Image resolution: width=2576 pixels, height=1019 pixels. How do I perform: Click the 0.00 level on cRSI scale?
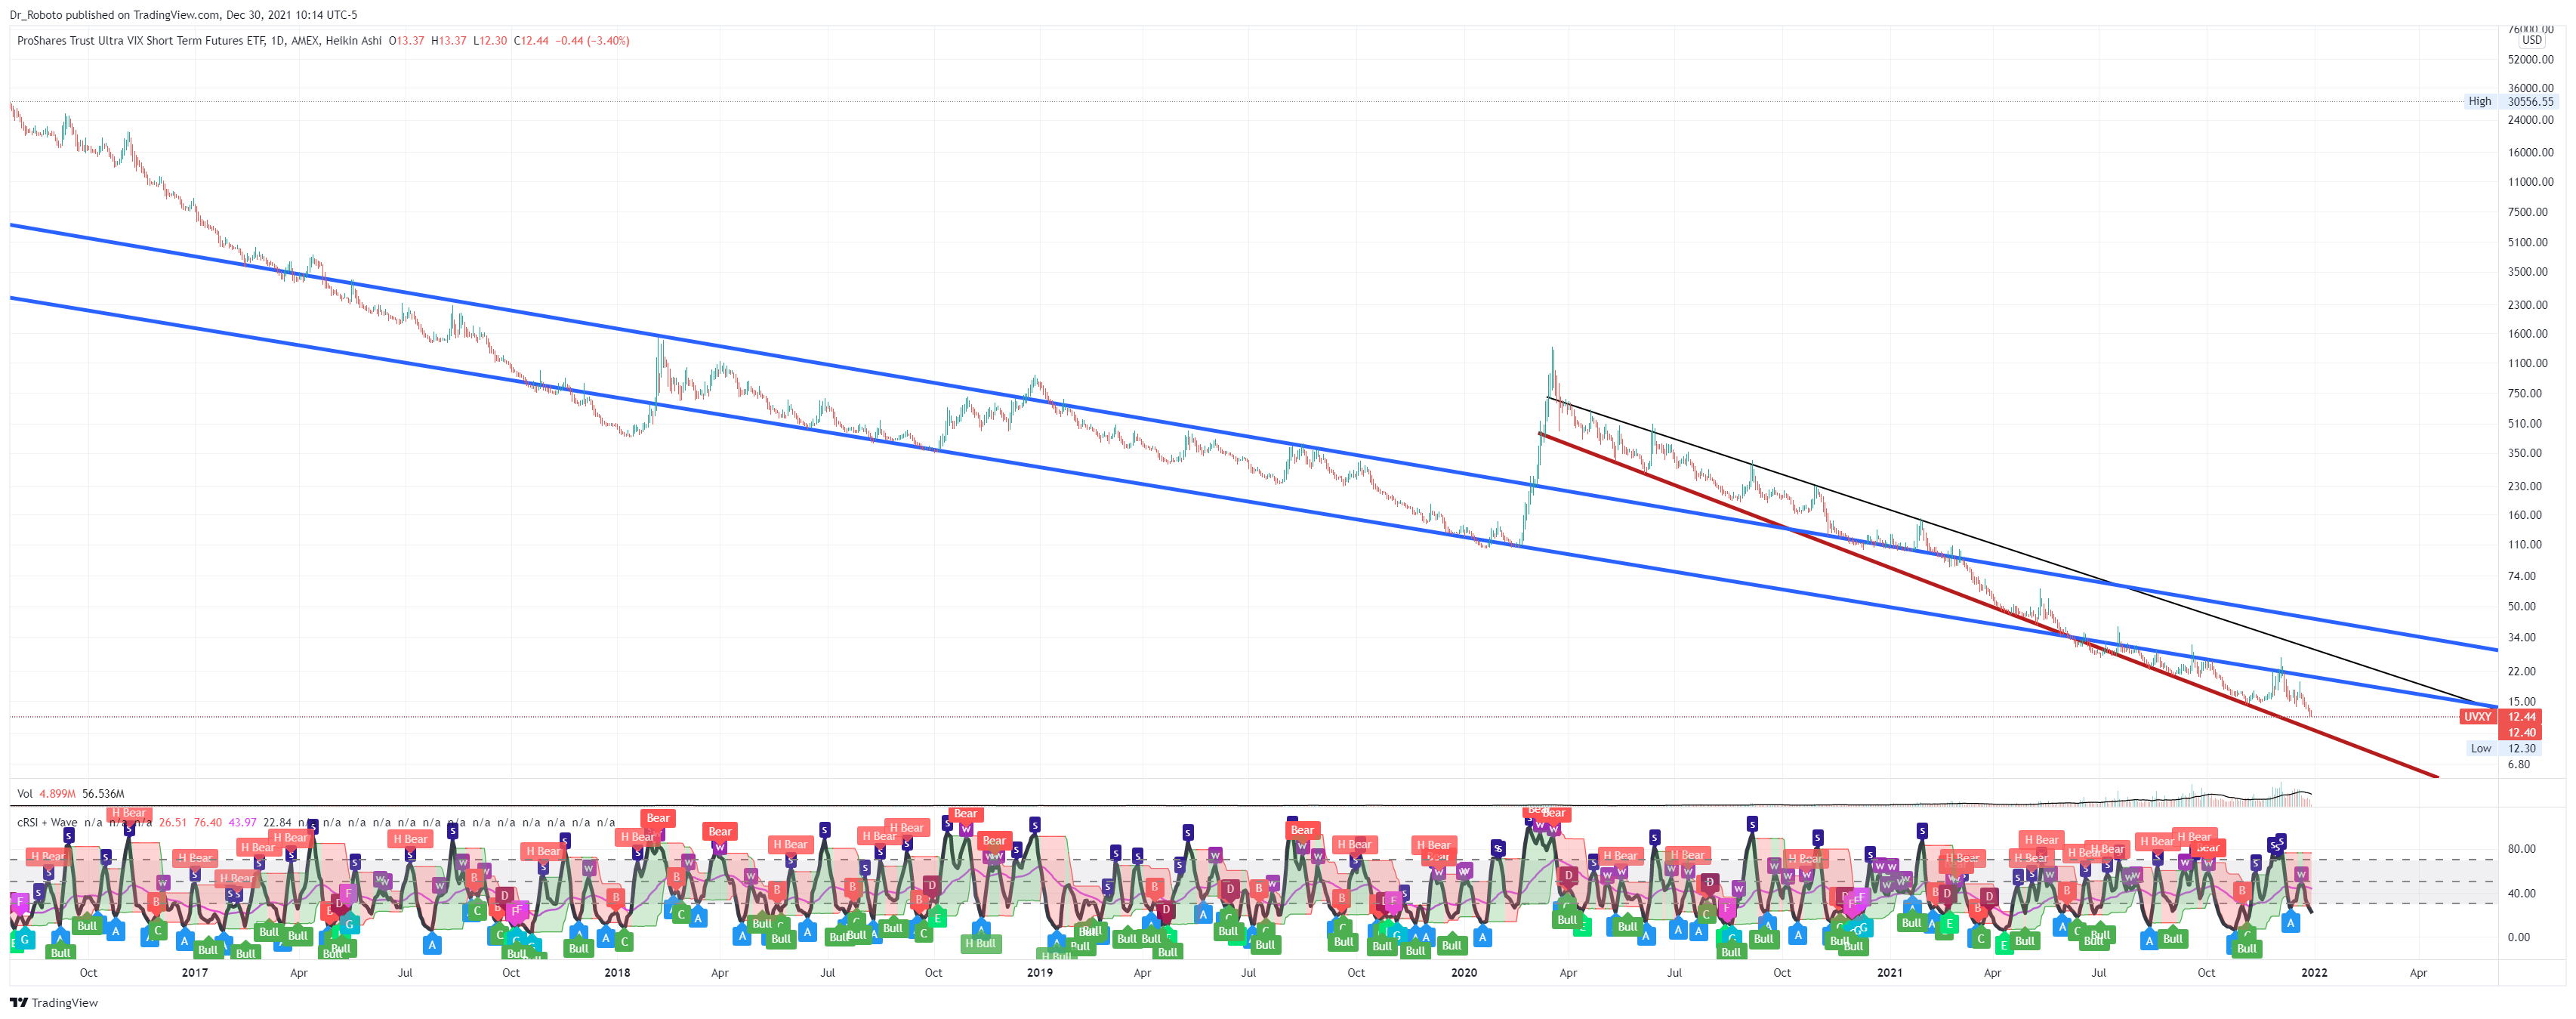pos(2518,938)
